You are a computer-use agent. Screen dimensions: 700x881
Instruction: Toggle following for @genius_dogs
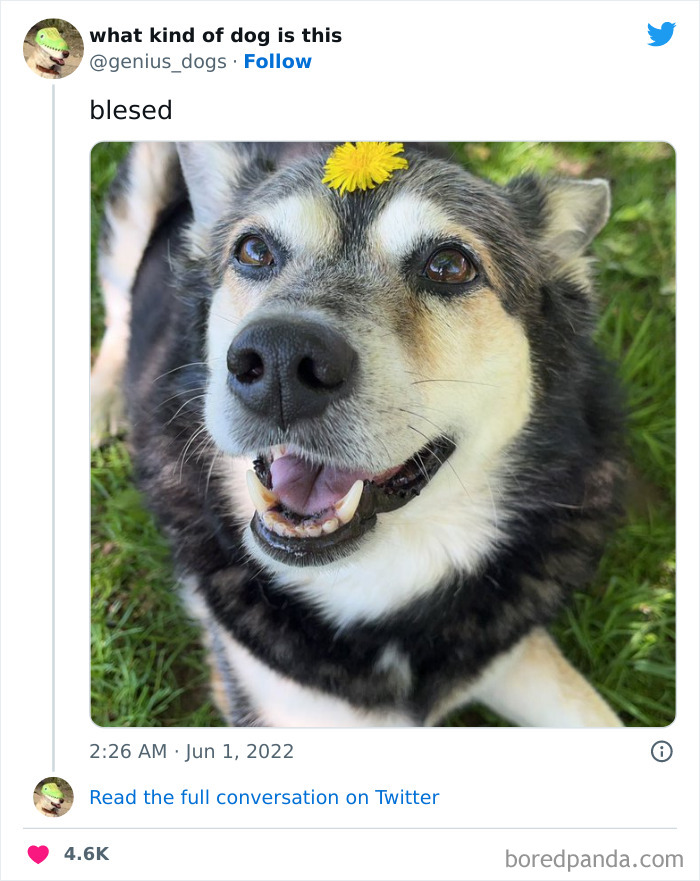278,61
